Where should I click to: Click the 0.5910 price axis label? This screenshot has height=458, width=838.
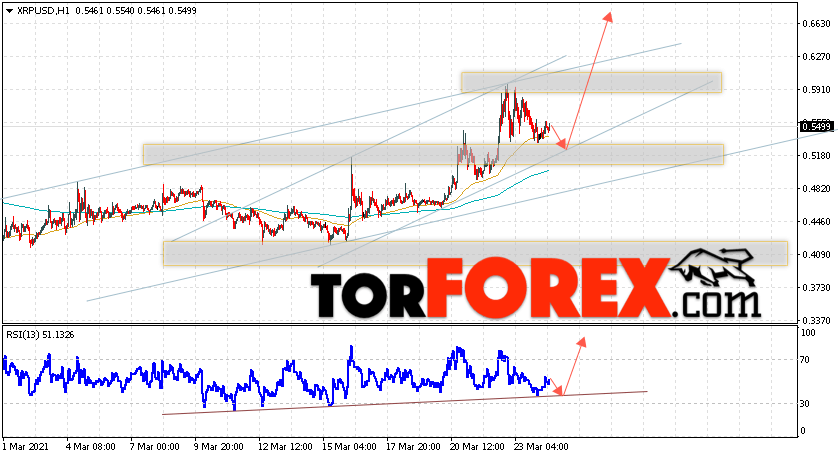[x=817, y=90]
